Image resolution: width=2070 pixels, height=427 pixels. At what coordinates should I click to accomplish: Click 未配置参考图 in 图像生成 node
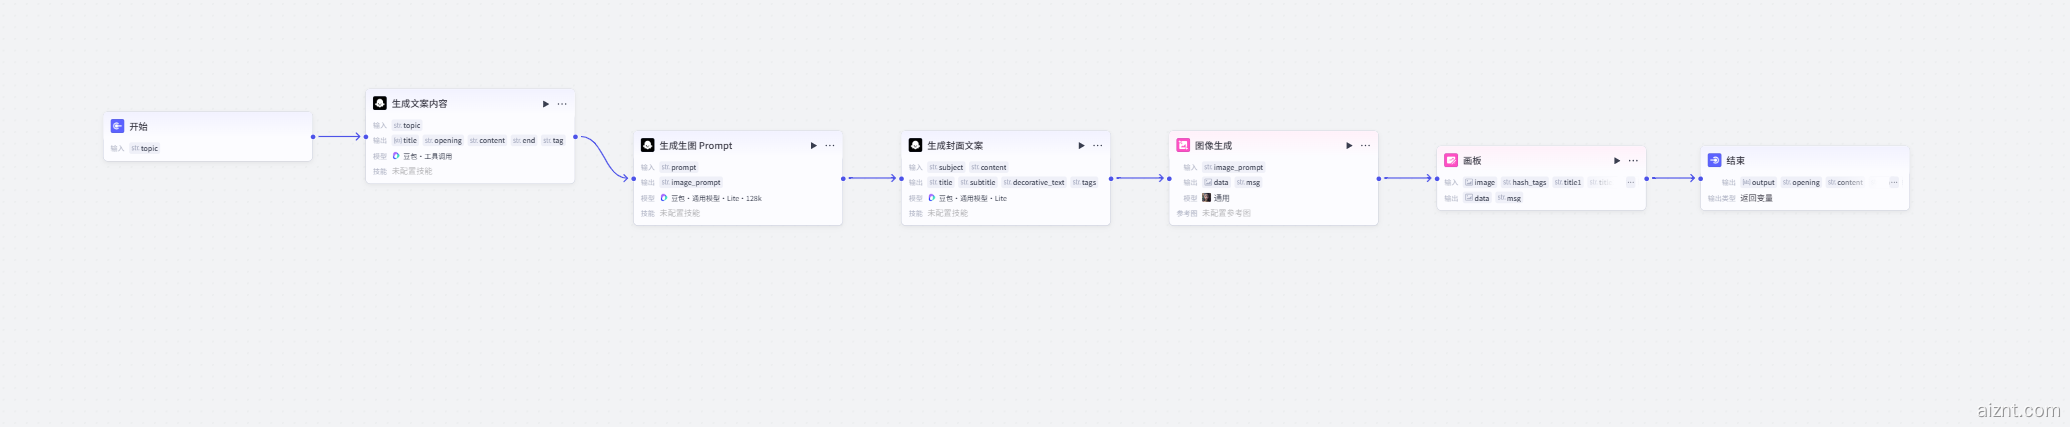coord(1226,213)
